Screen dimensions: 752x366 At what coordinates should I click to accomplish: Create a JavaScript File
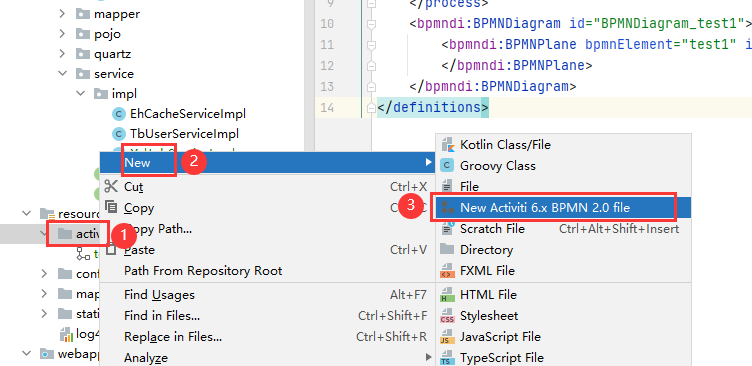pos(563,337)
